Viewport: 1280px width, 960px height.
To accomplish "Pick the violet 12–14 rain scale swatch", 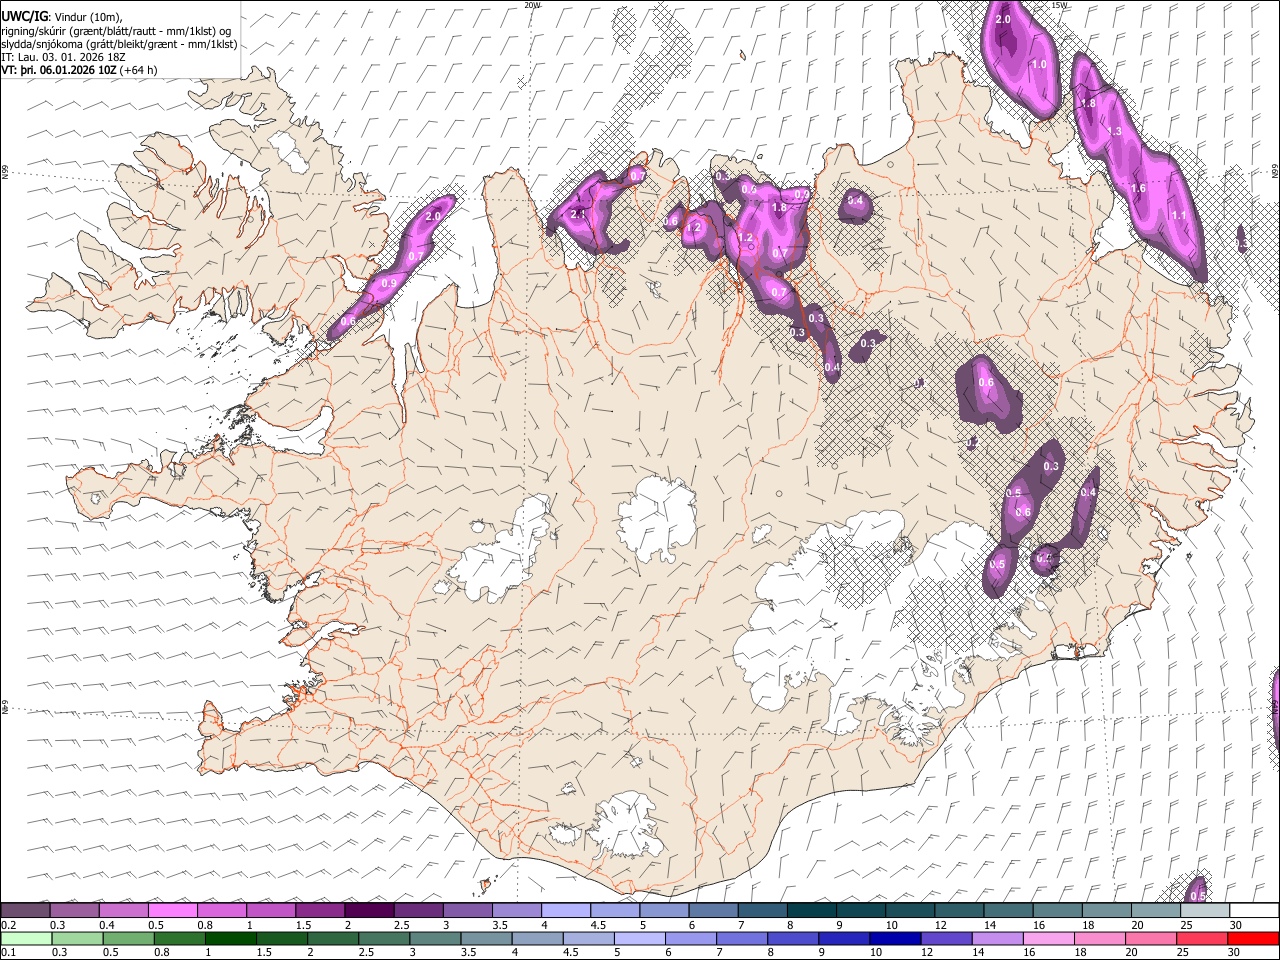I will (x=947, y=938).
